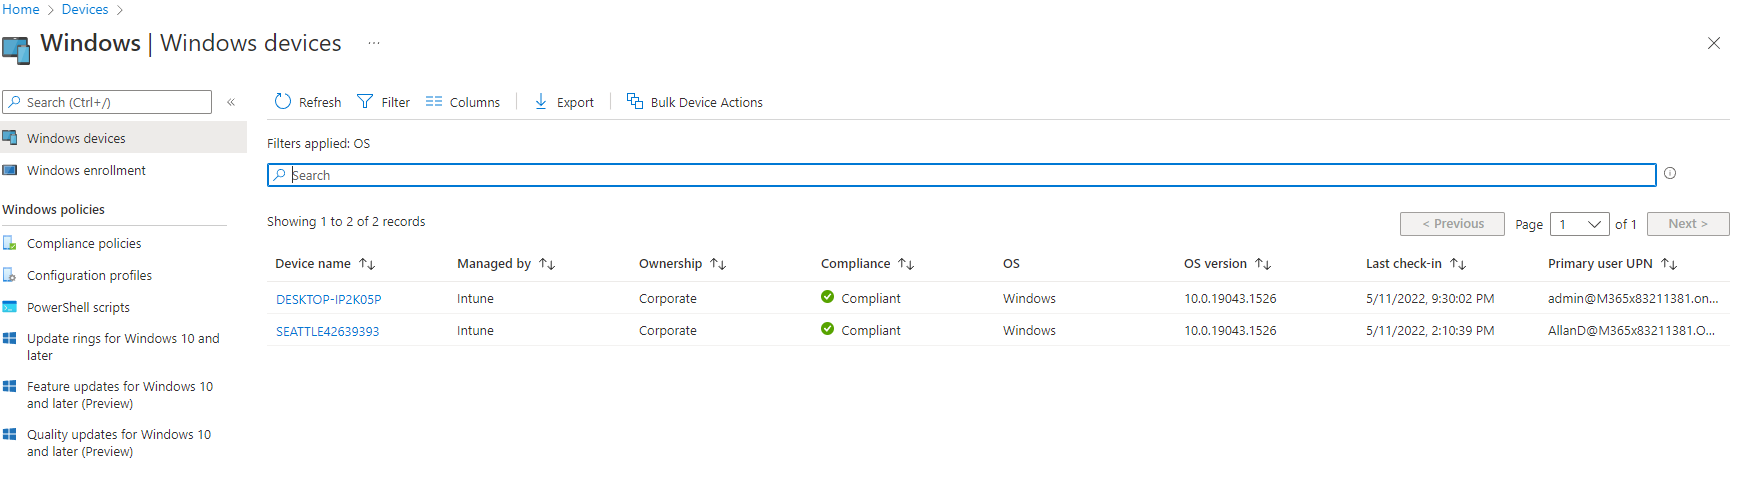The image size is (1739, 498).
Task: Click Intune in the SEATTLE42639393 row
Action: coord(475,331)
